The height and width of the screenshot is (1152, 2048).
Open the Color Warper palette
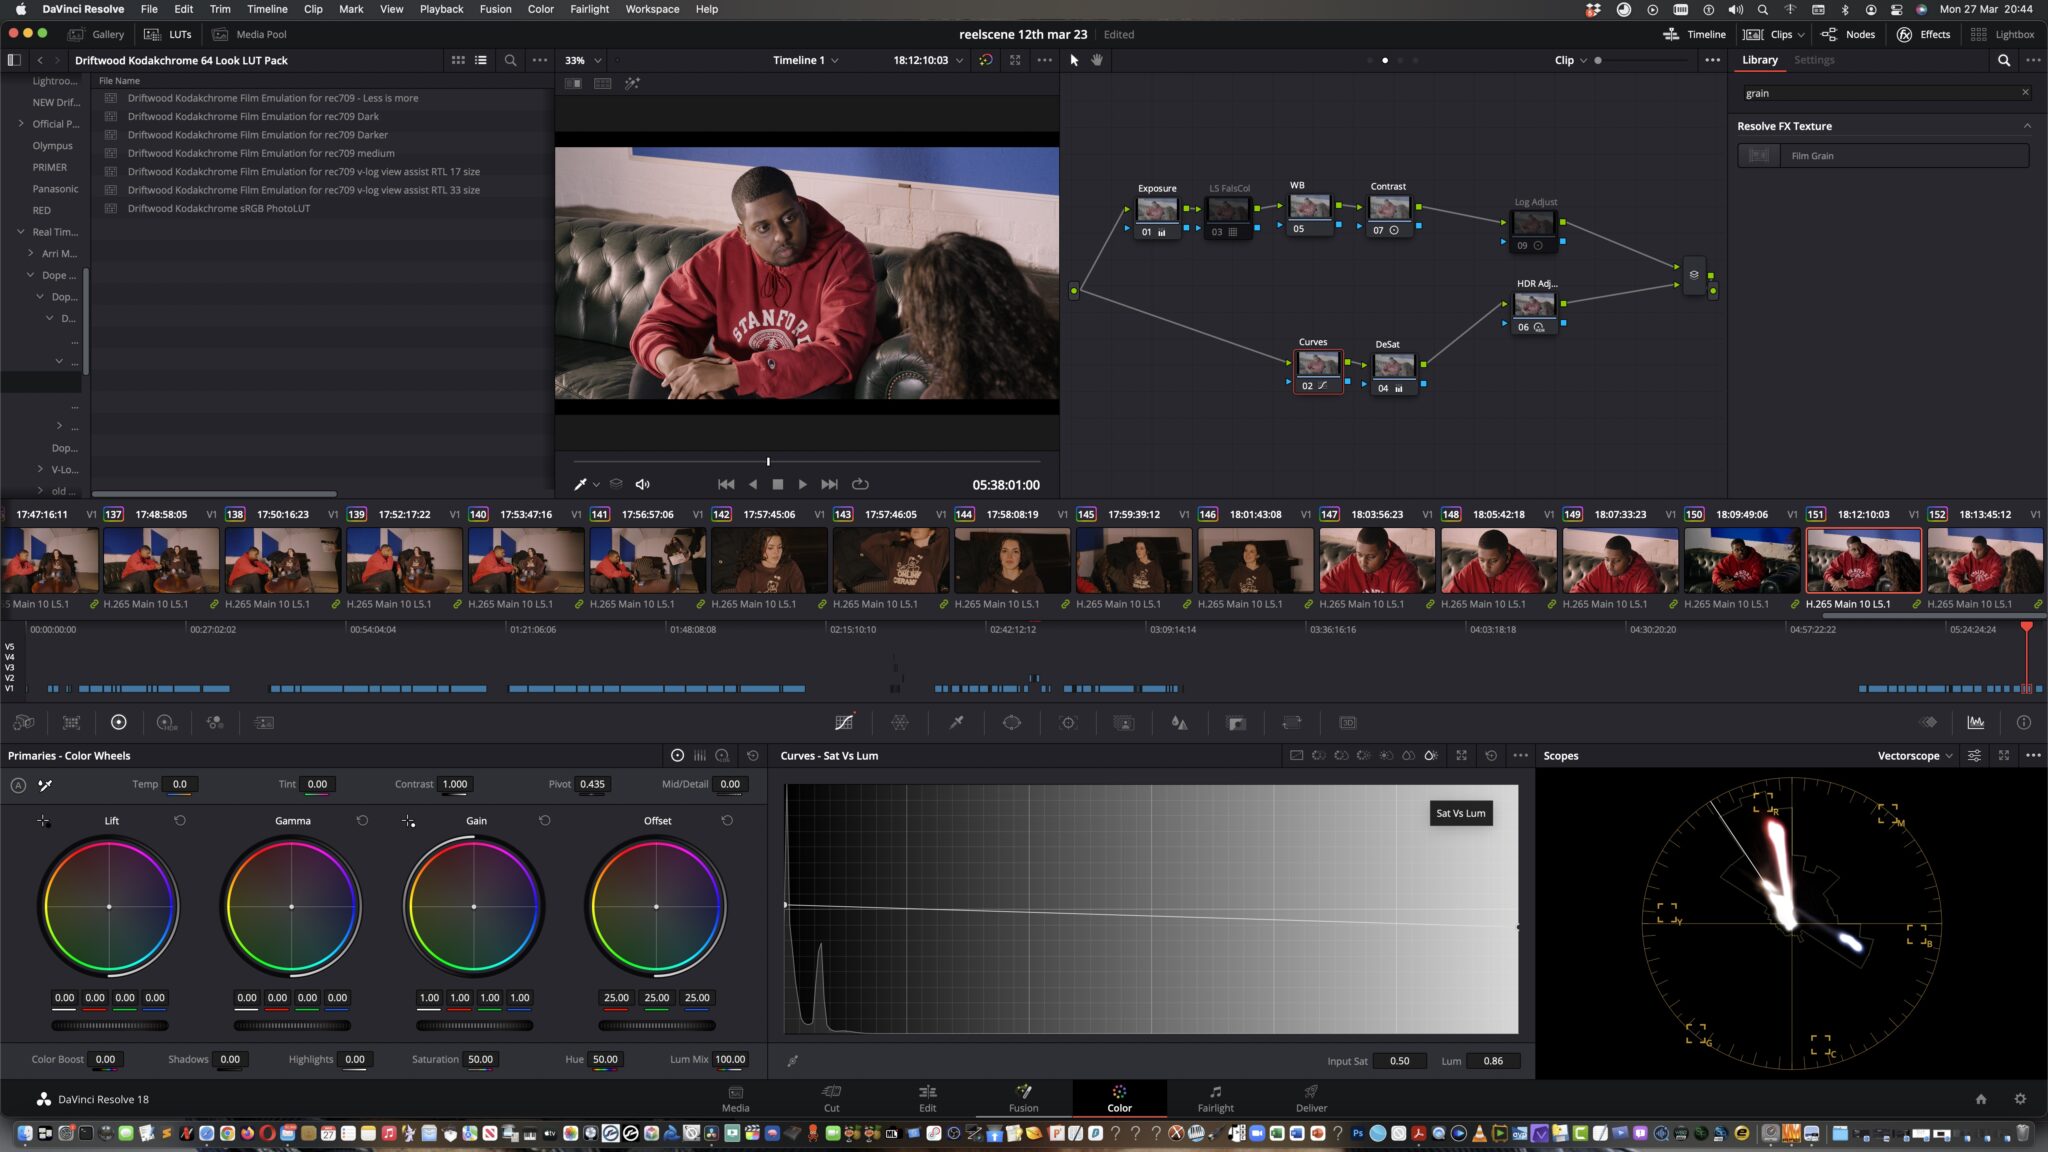pyautogui.click(x=900, y=722)
